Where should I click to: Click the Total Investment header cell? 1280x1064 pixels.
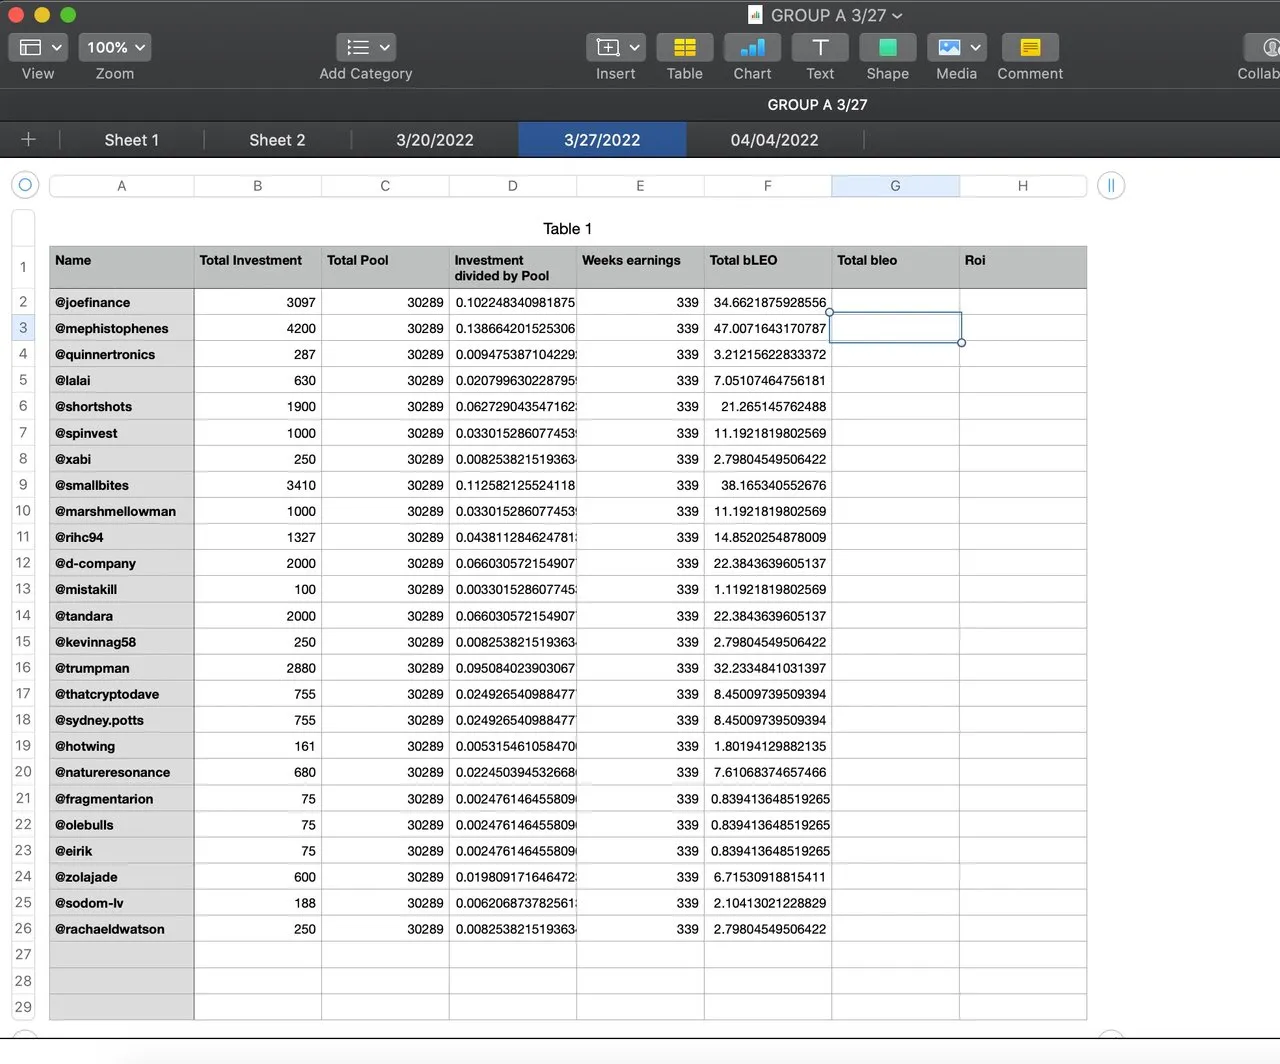(258, 268)
